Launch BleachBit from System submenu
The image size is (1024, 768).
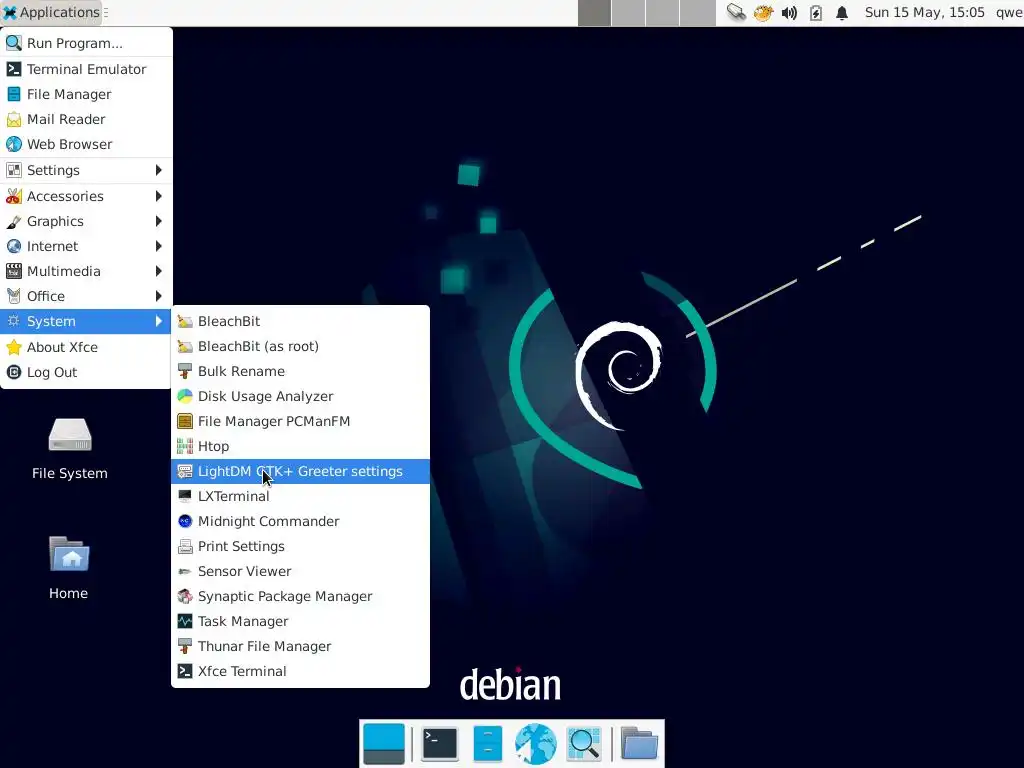pos(300,321)
